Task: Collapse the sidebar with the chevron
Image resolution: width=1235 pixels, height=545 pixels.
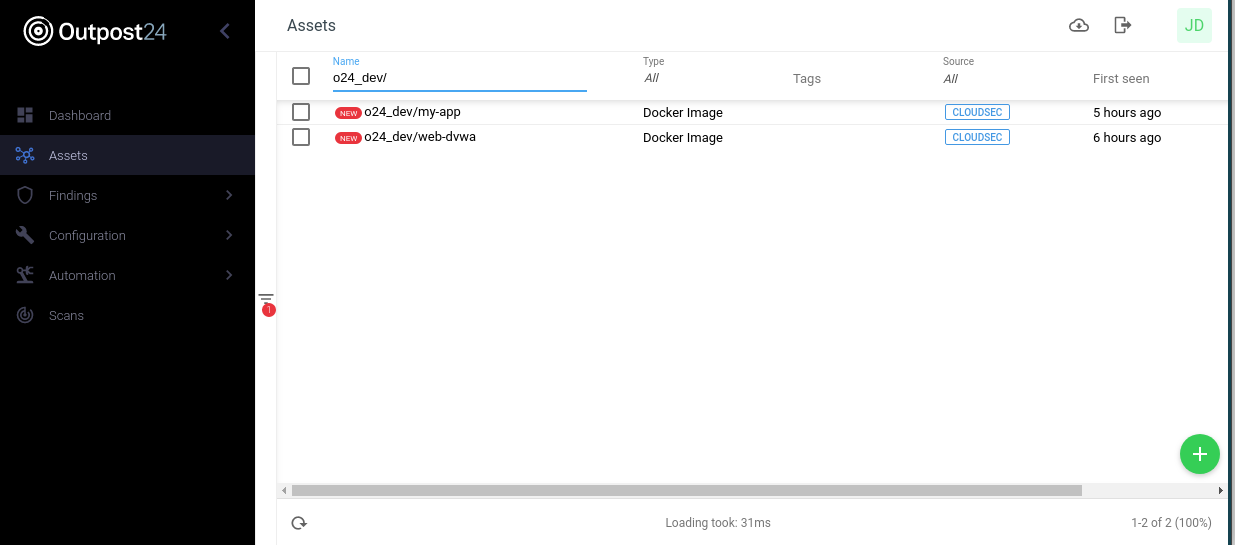Action: [224, 31]
